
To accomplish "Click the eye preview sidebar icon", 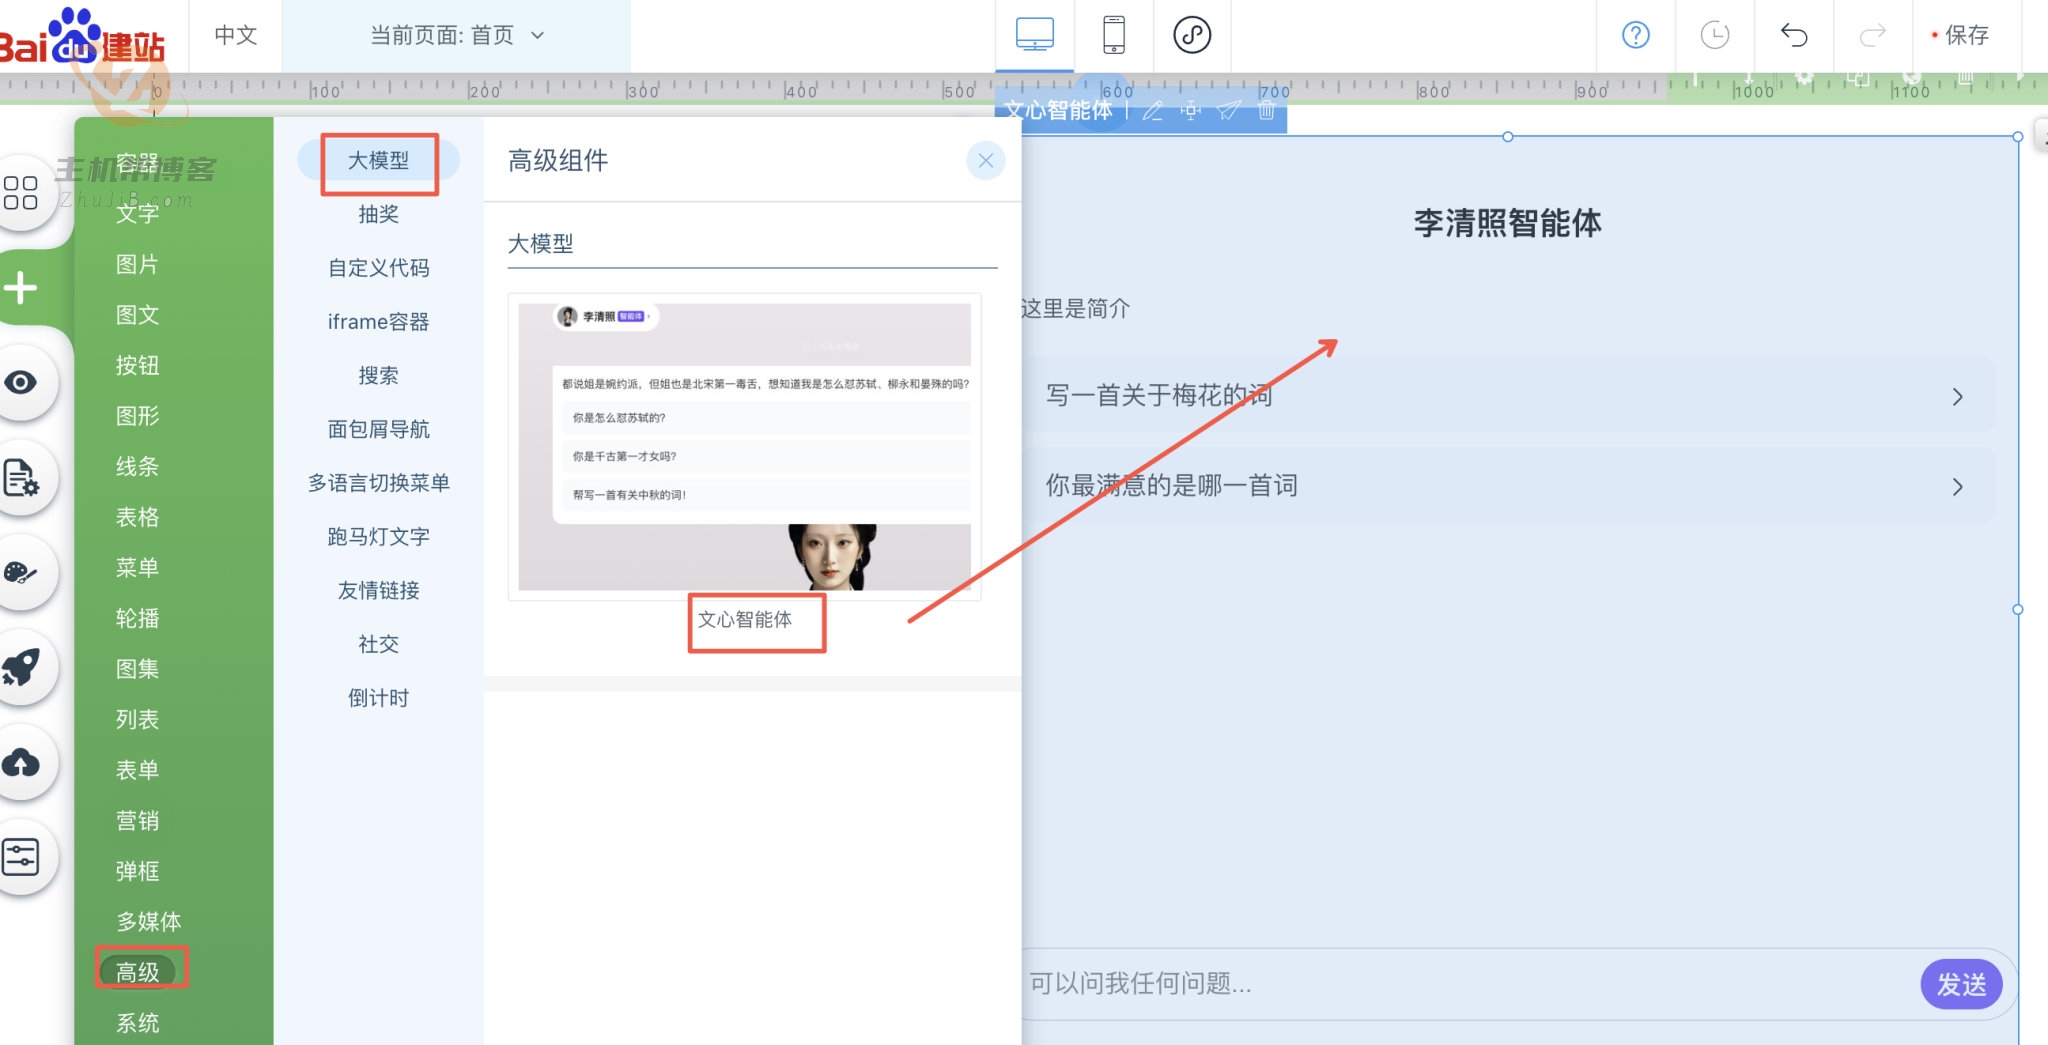I will tap(20, 382).
